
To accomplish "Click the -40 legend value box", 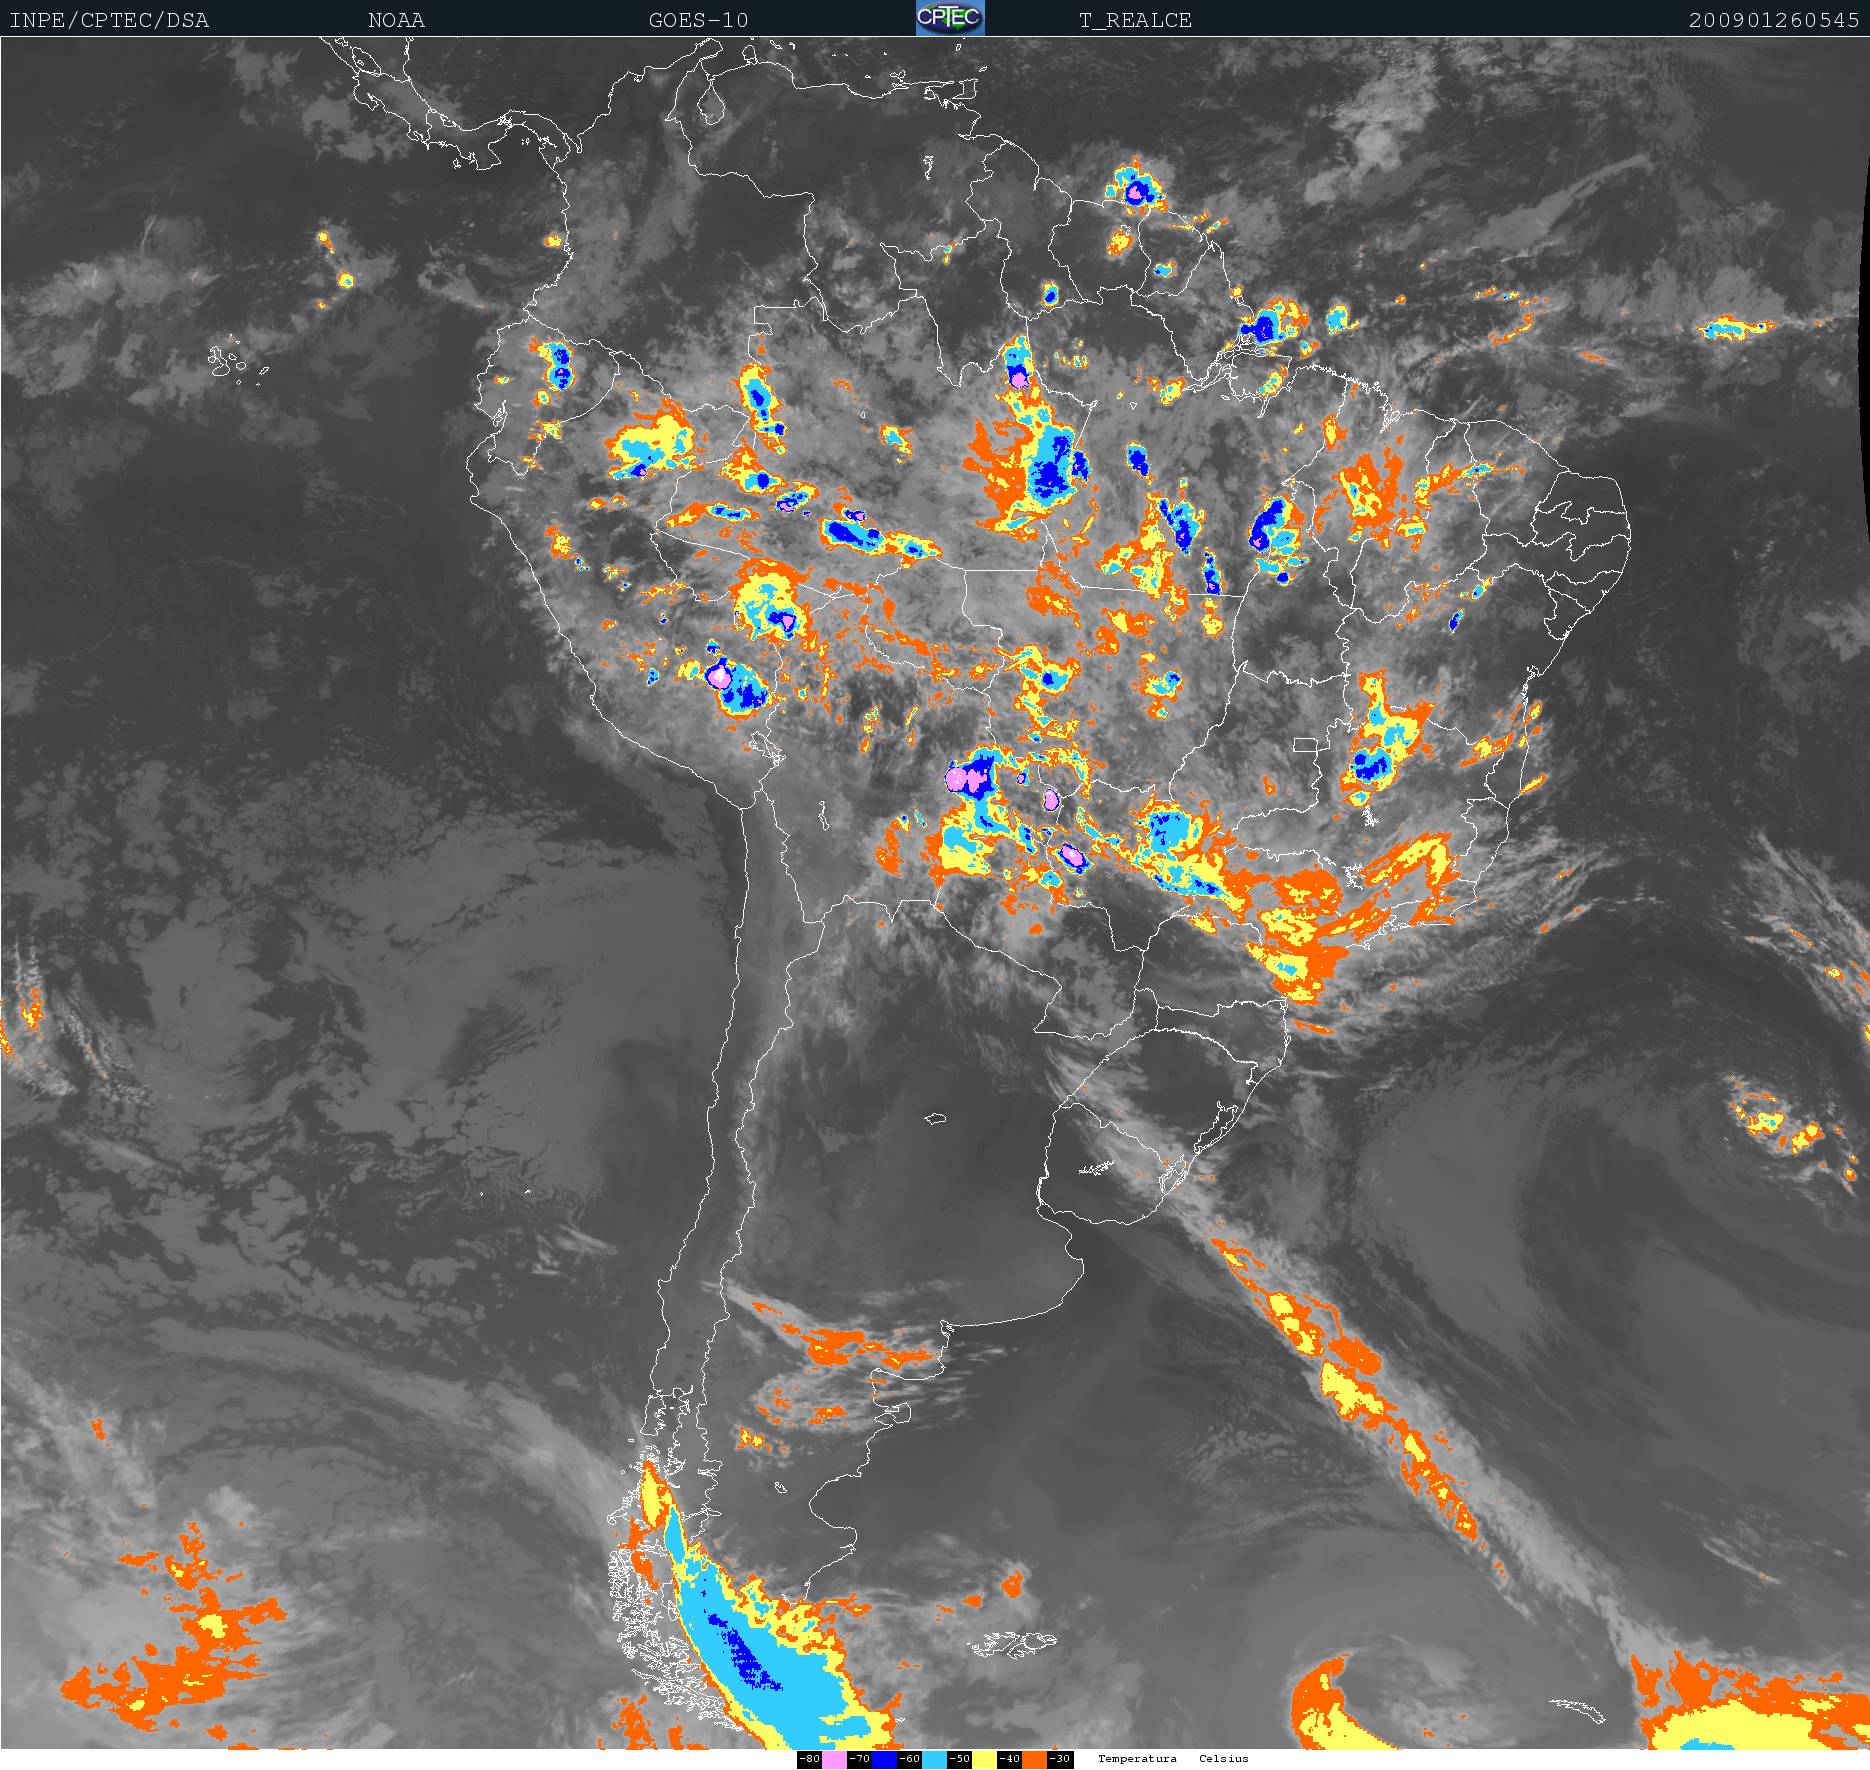I will pos(1009,1759).
